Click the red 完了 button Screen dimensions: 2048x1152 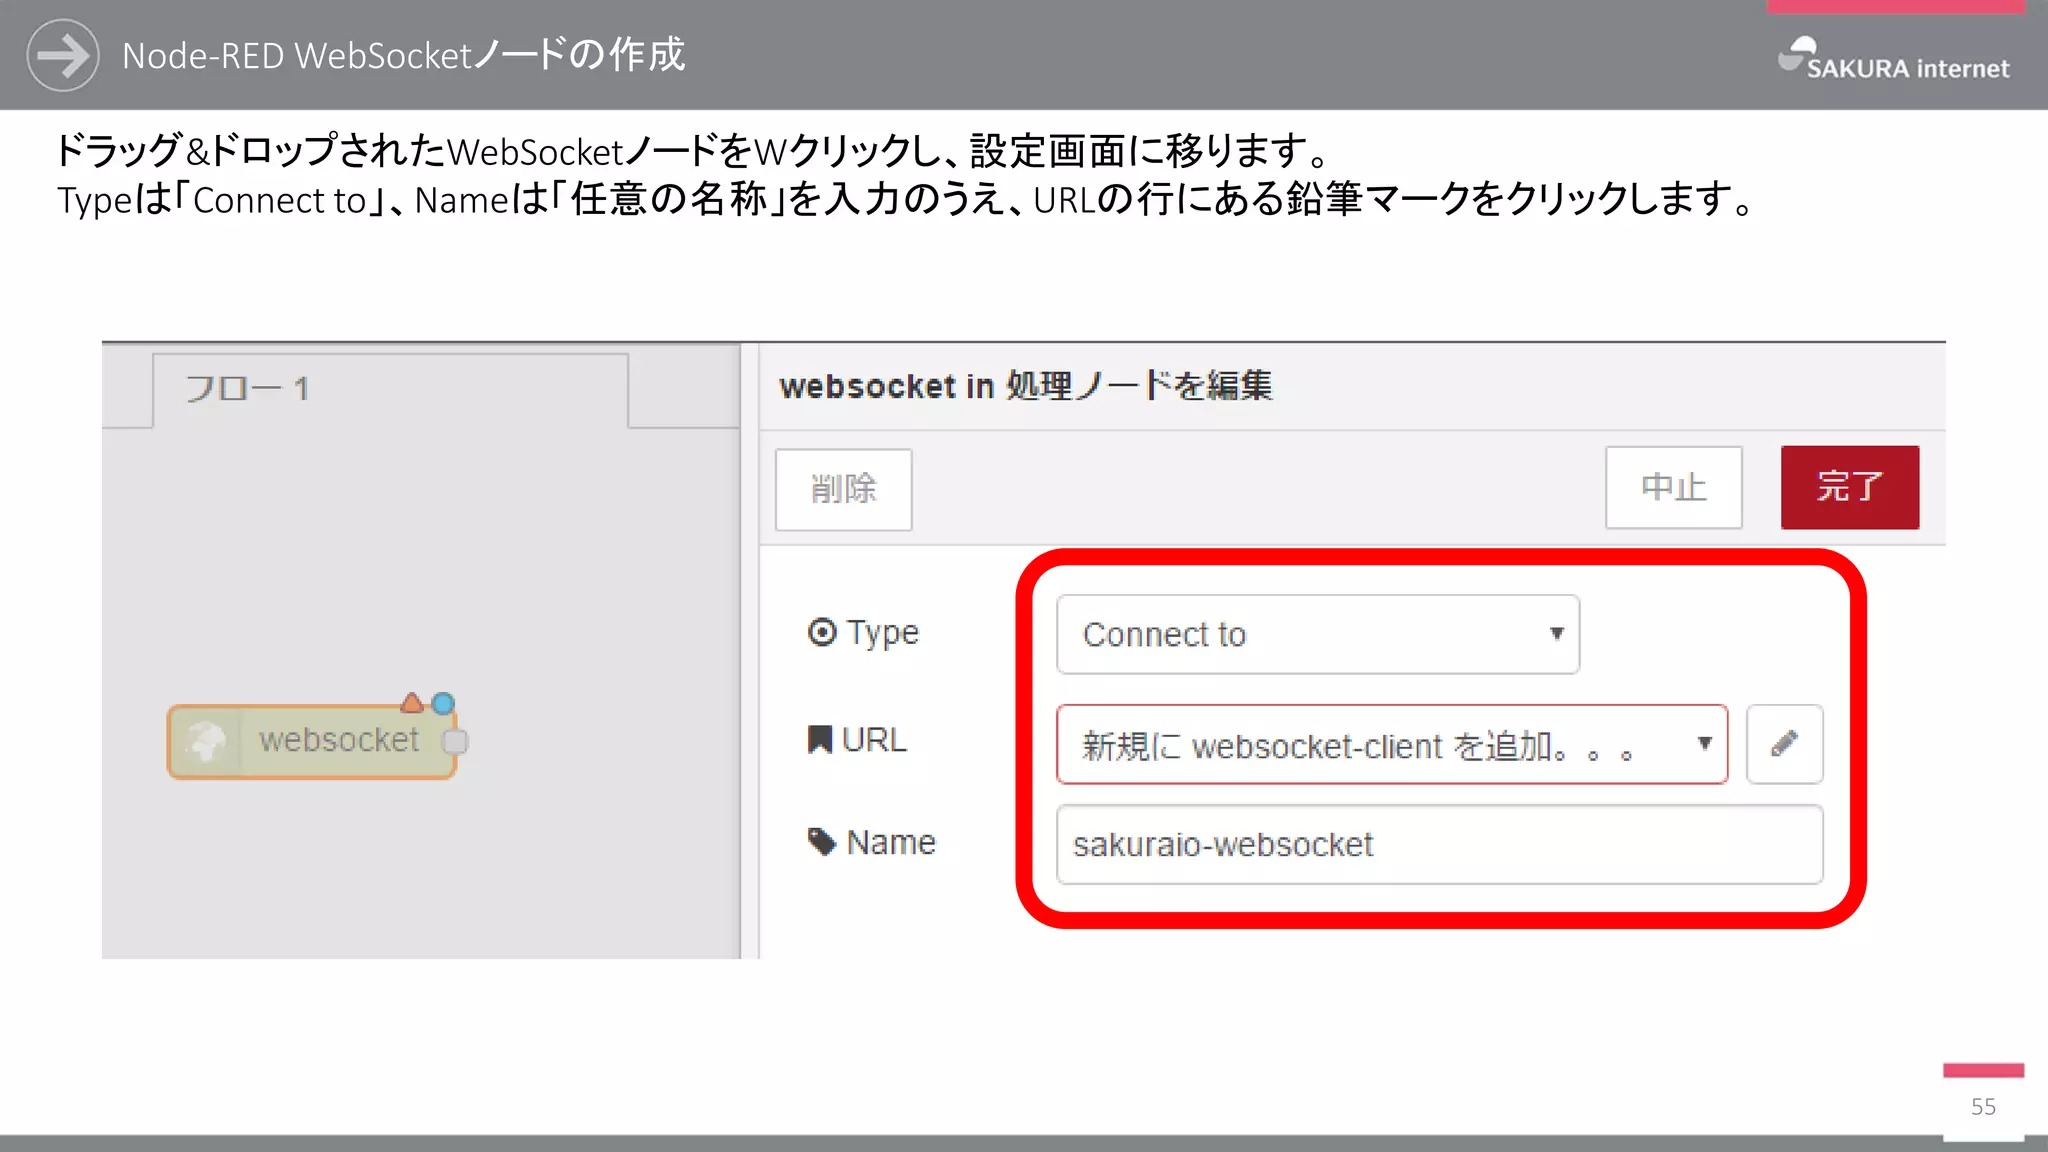coord(1849,487)
